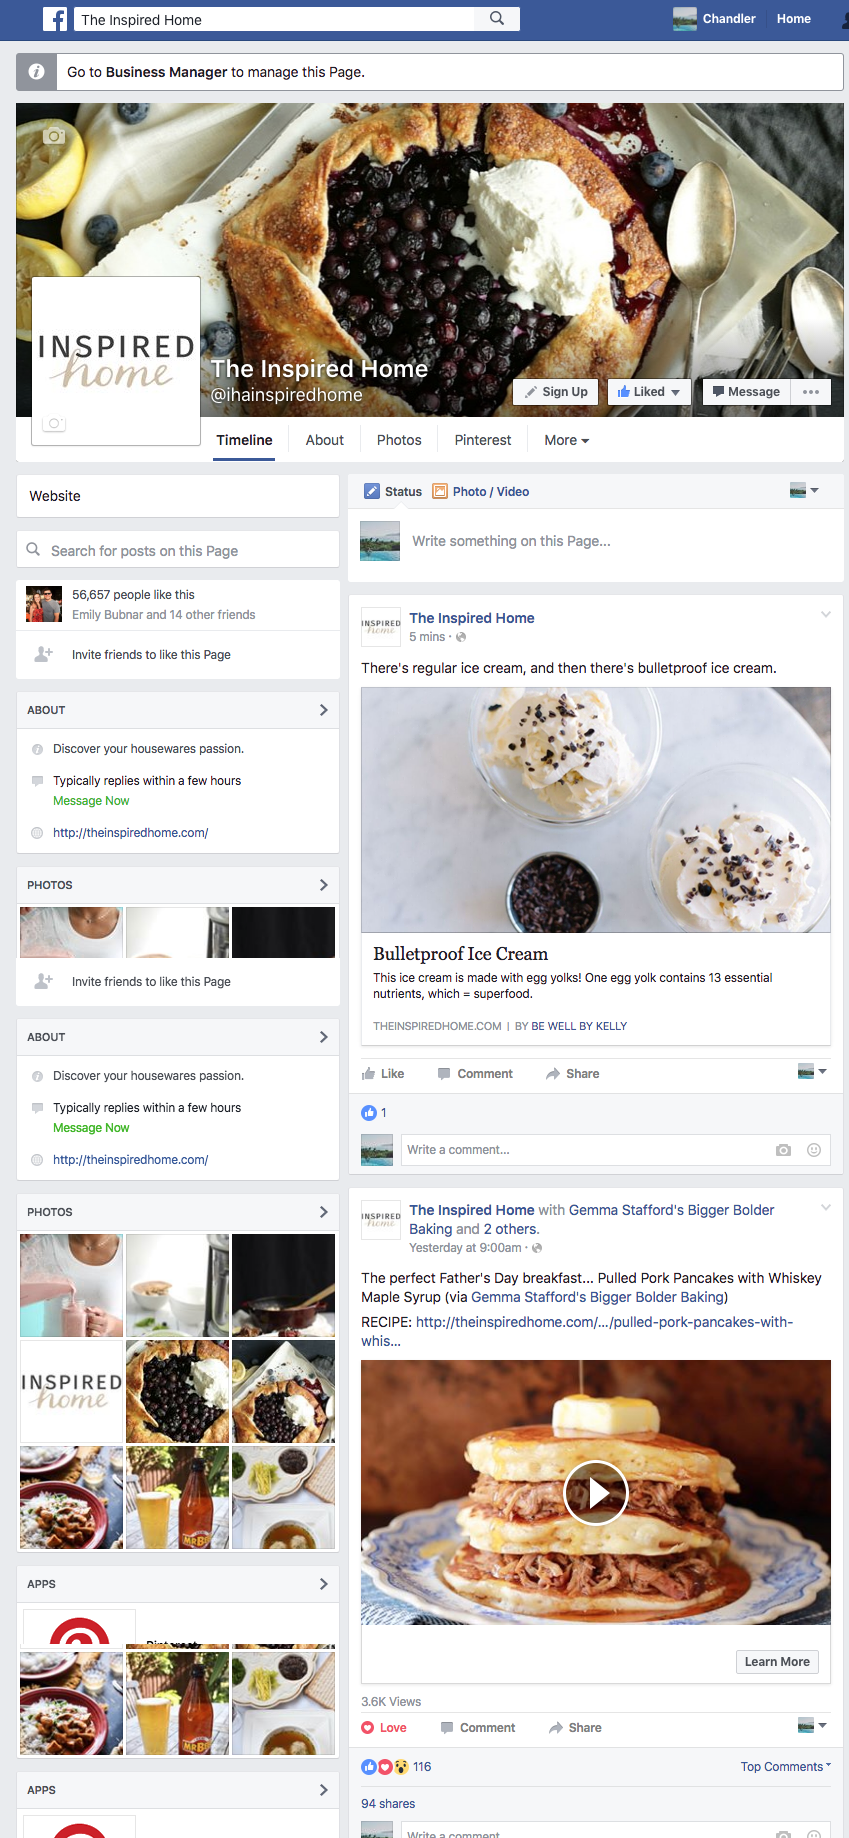Toggle Like on Bulletproof Ice Cream post
Viewport: 849px width, 1838px height.
point(383,1074)
